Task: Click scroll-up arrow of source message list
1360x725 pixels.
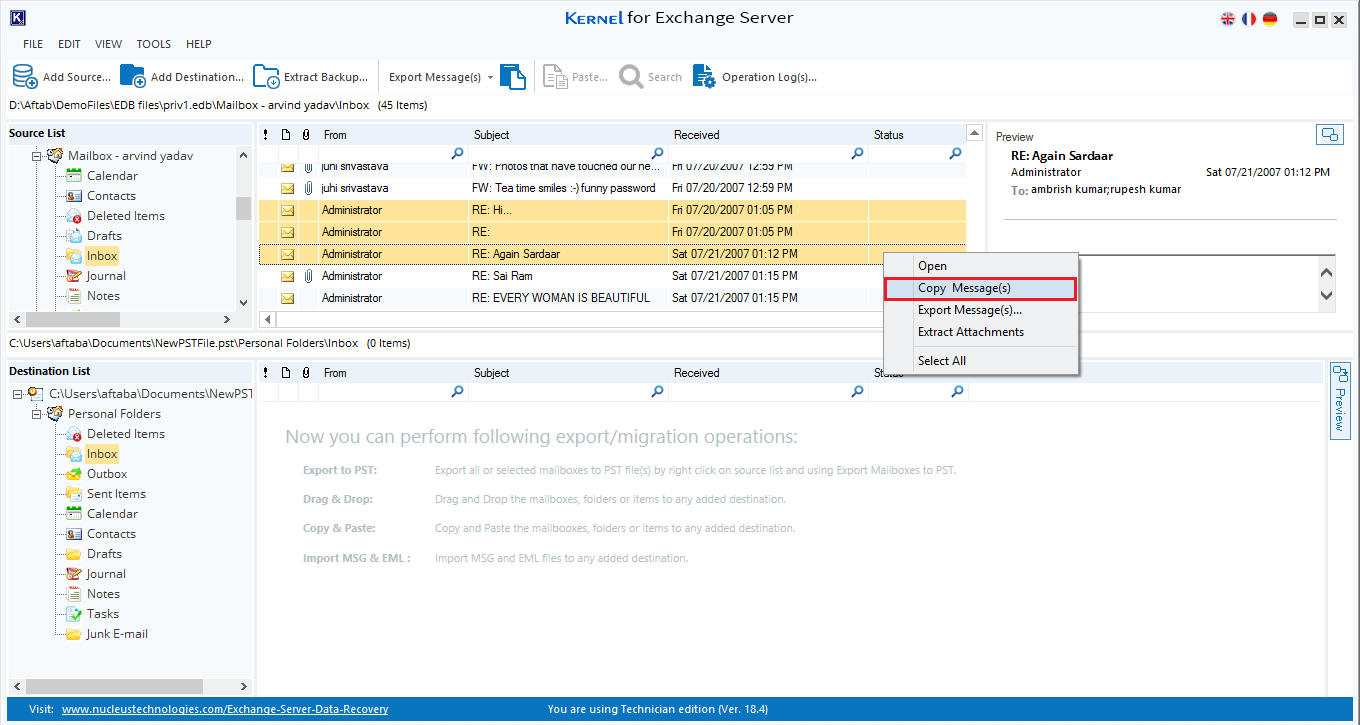Action: (x=975, y=134)
